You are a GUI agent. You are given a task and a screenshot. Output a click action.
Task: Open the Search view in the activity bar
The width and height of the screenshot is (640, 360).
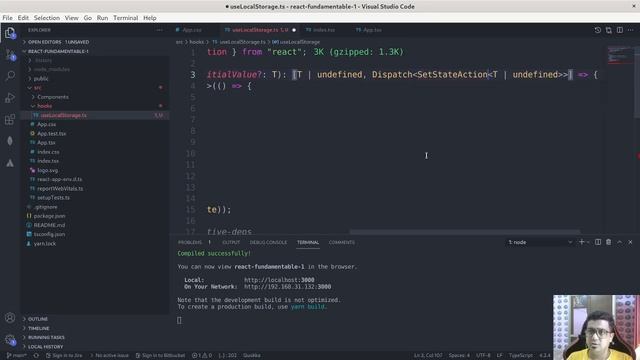click(10, 76)
